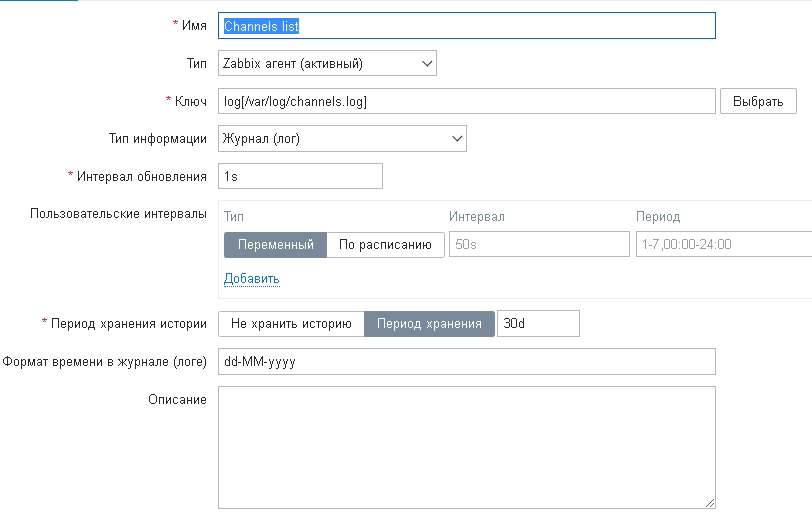Image resolution: width=812 pixels, height=512 pixels.
Task: Click the Период хранения истории label
Action: [128, 324]
